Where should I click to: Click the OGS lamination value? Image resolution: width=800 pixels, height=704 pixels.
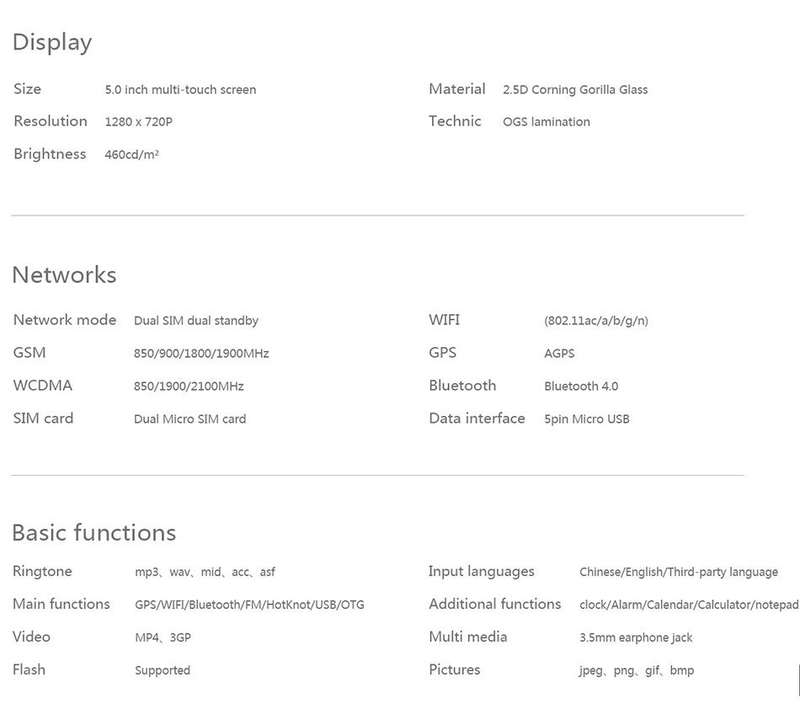coord(546,122)
